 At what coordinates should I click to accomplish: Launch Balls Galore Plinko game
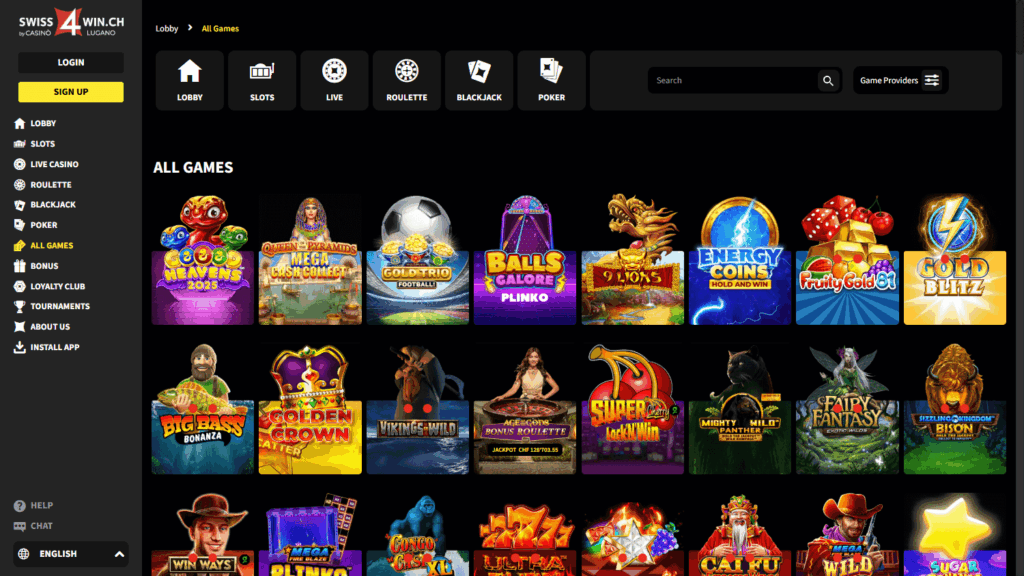[525, 260]
